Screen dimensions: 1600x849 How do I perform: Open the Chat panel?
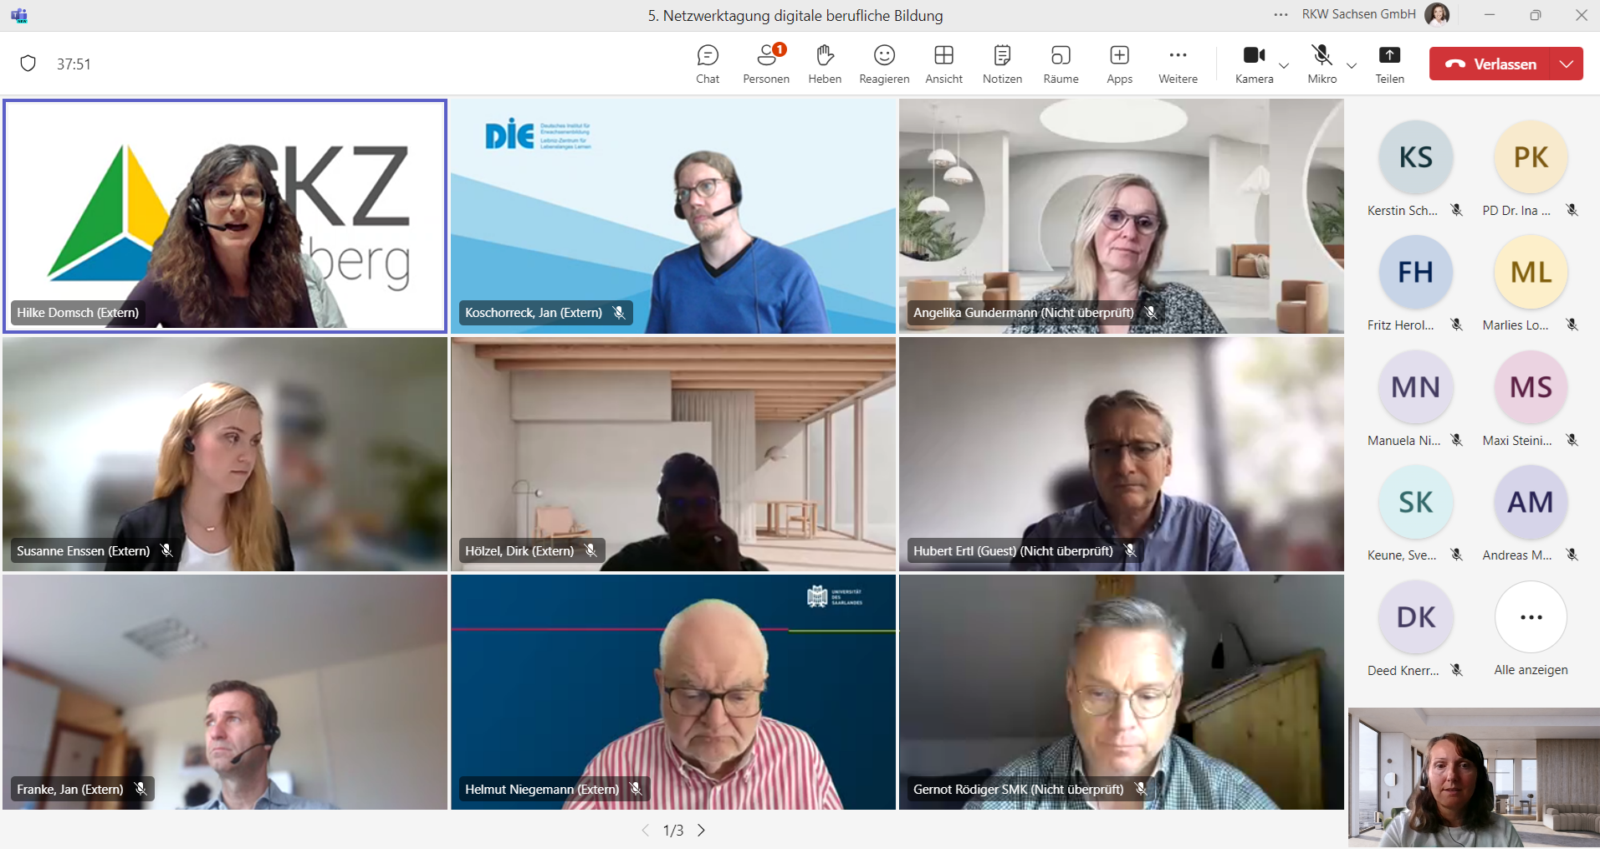click(707, 64)
